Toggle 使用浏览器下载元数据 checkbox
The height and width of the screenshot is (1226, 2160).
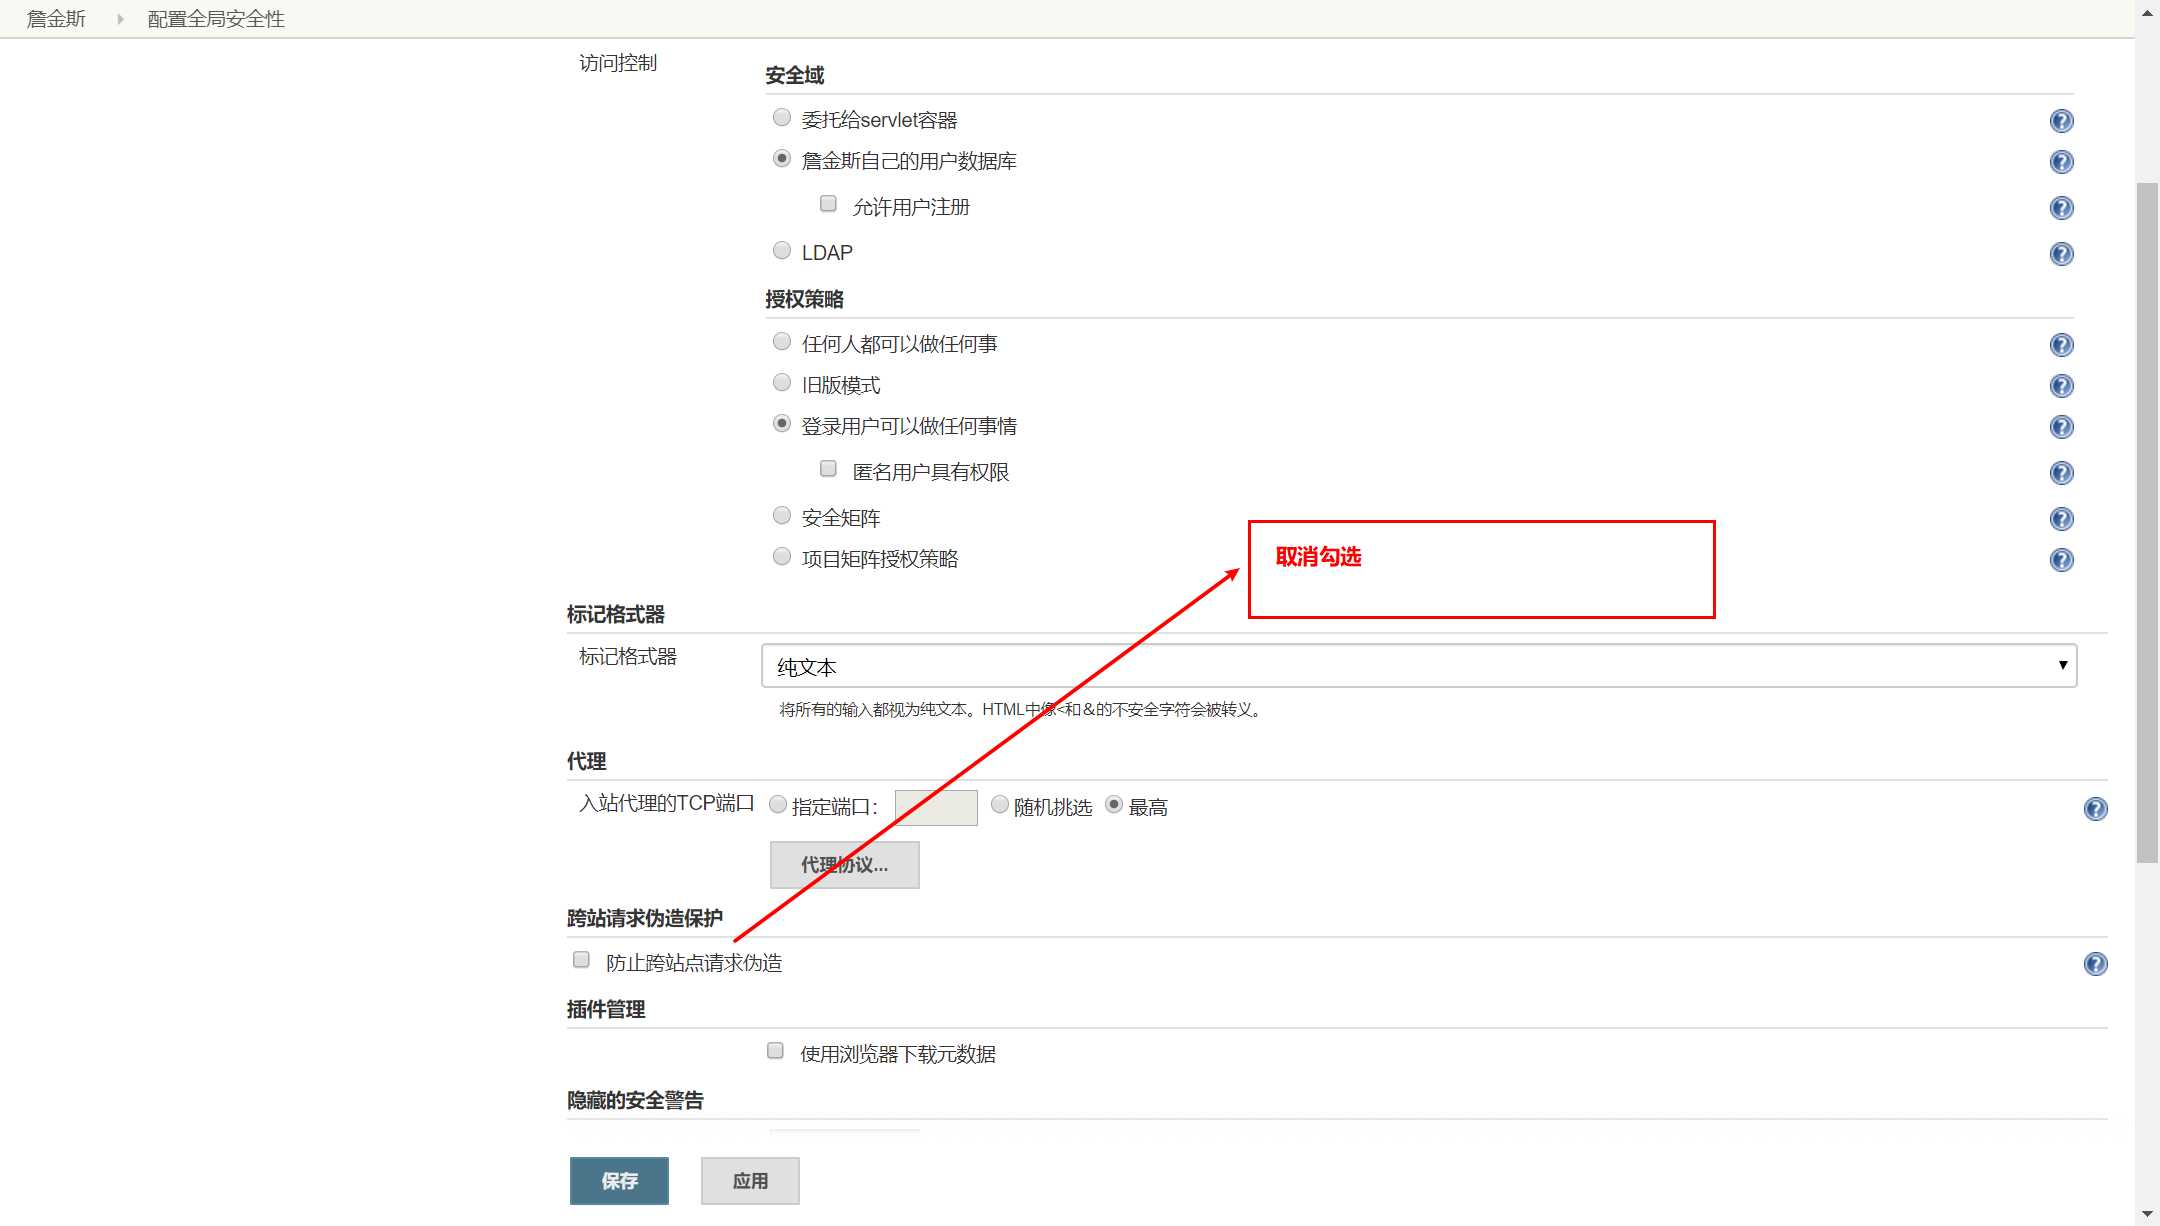(x=775, y=1051)
